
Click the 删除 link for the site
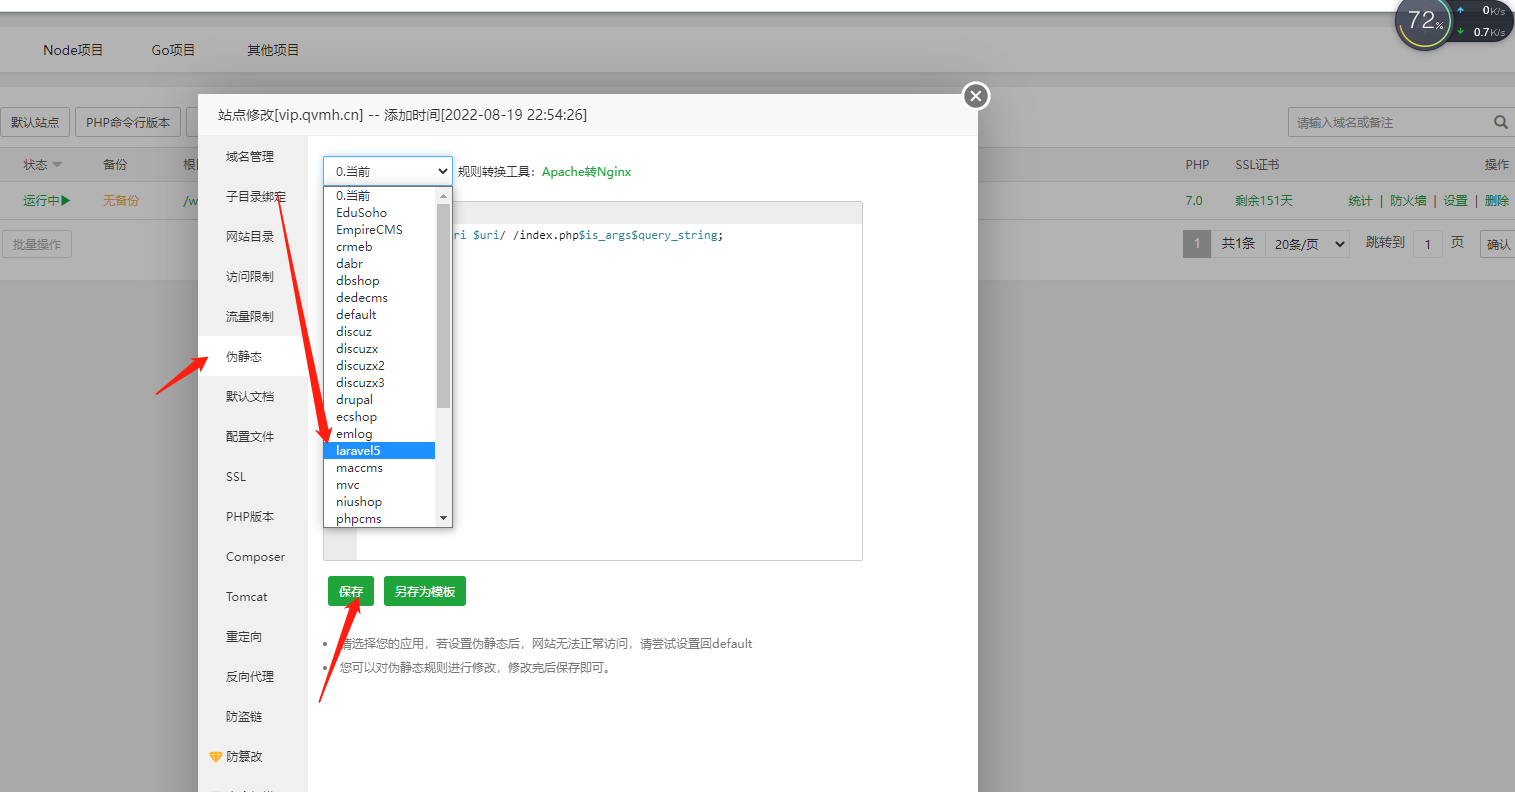pos(1497,201)
